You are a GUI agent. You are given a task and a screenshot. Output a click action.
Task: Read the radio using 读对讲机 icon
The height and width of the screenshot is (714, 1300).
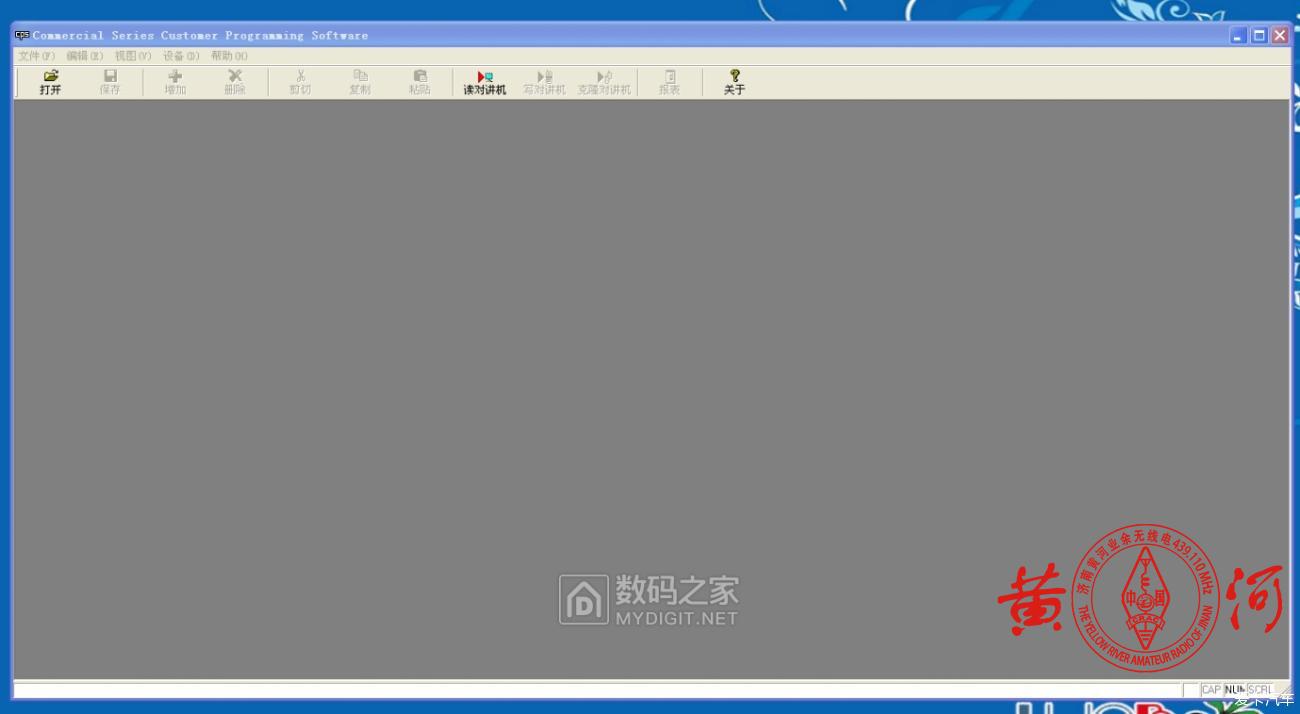tap(484, 82)
